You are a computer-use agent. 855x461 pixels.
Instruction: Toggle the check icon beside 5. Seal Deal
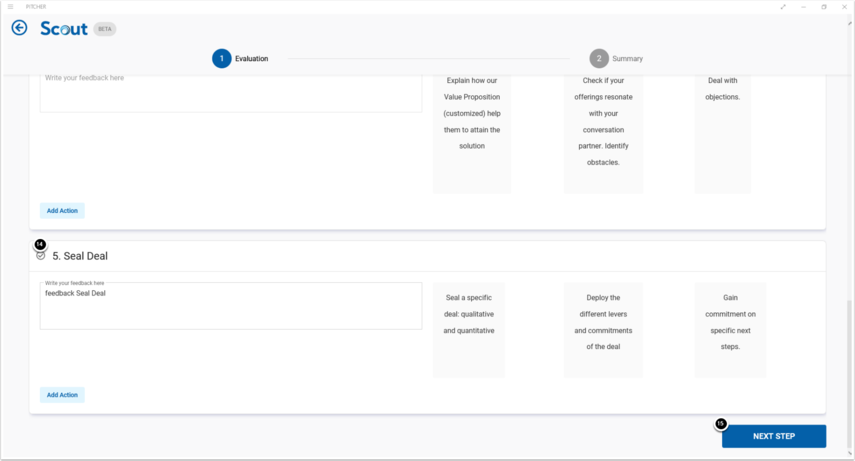(x=41, y=256)
